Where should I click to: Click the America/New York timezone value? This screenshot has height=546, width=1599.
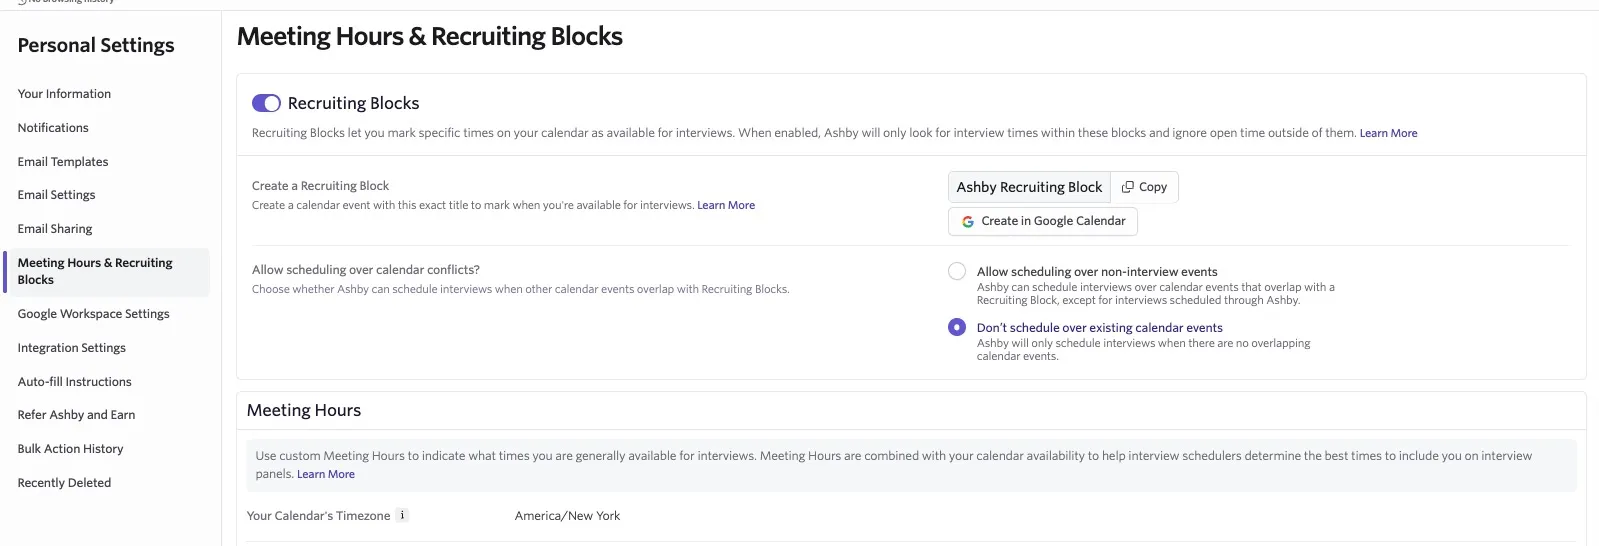[567, 516]
